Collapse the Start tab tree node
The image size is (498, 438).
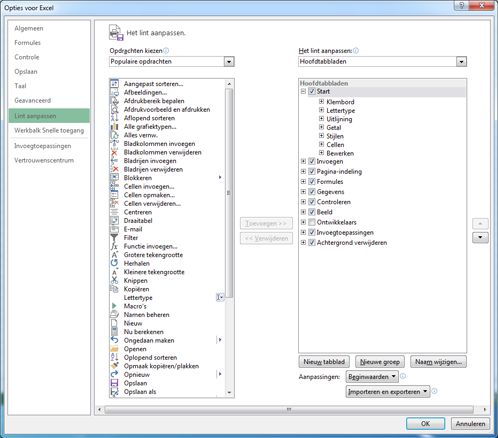[x=303, y=91]
